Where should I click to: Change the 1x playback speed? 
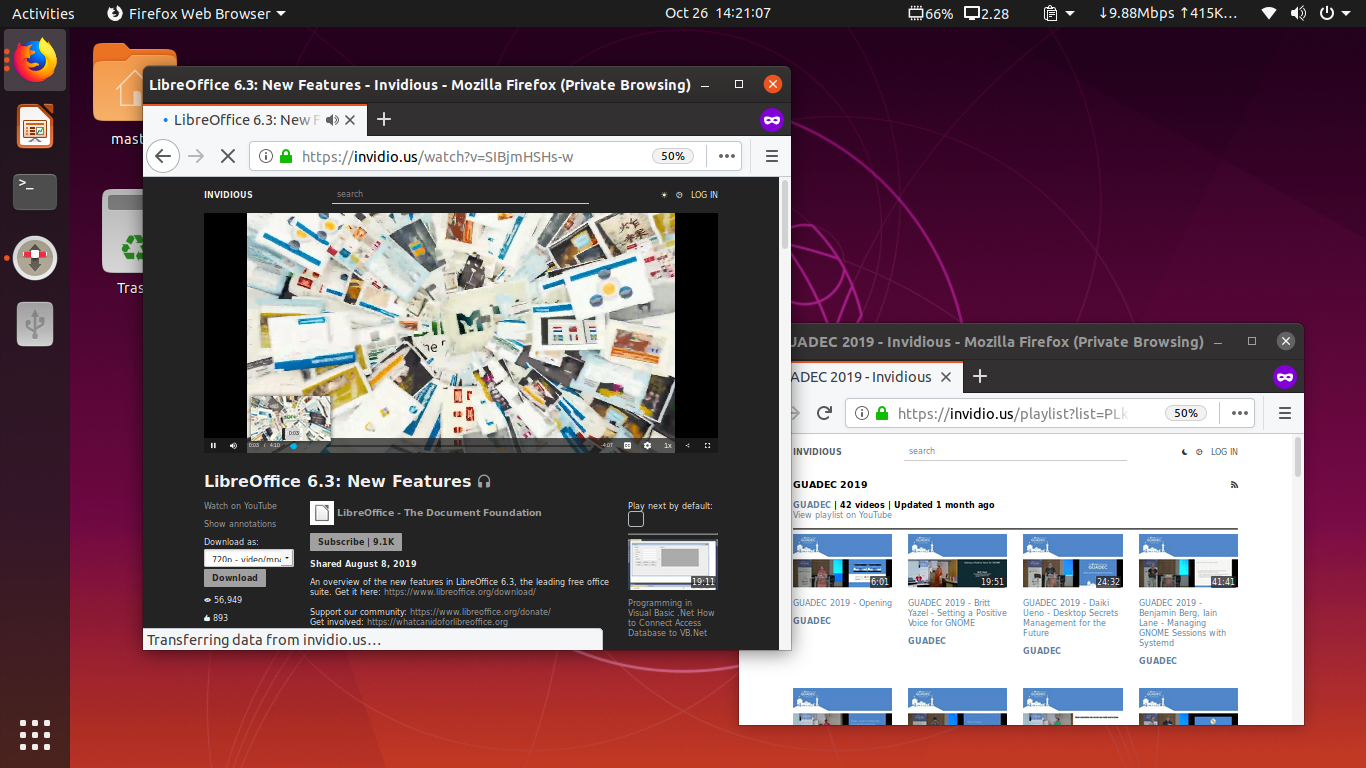click(x=668, y=445)
